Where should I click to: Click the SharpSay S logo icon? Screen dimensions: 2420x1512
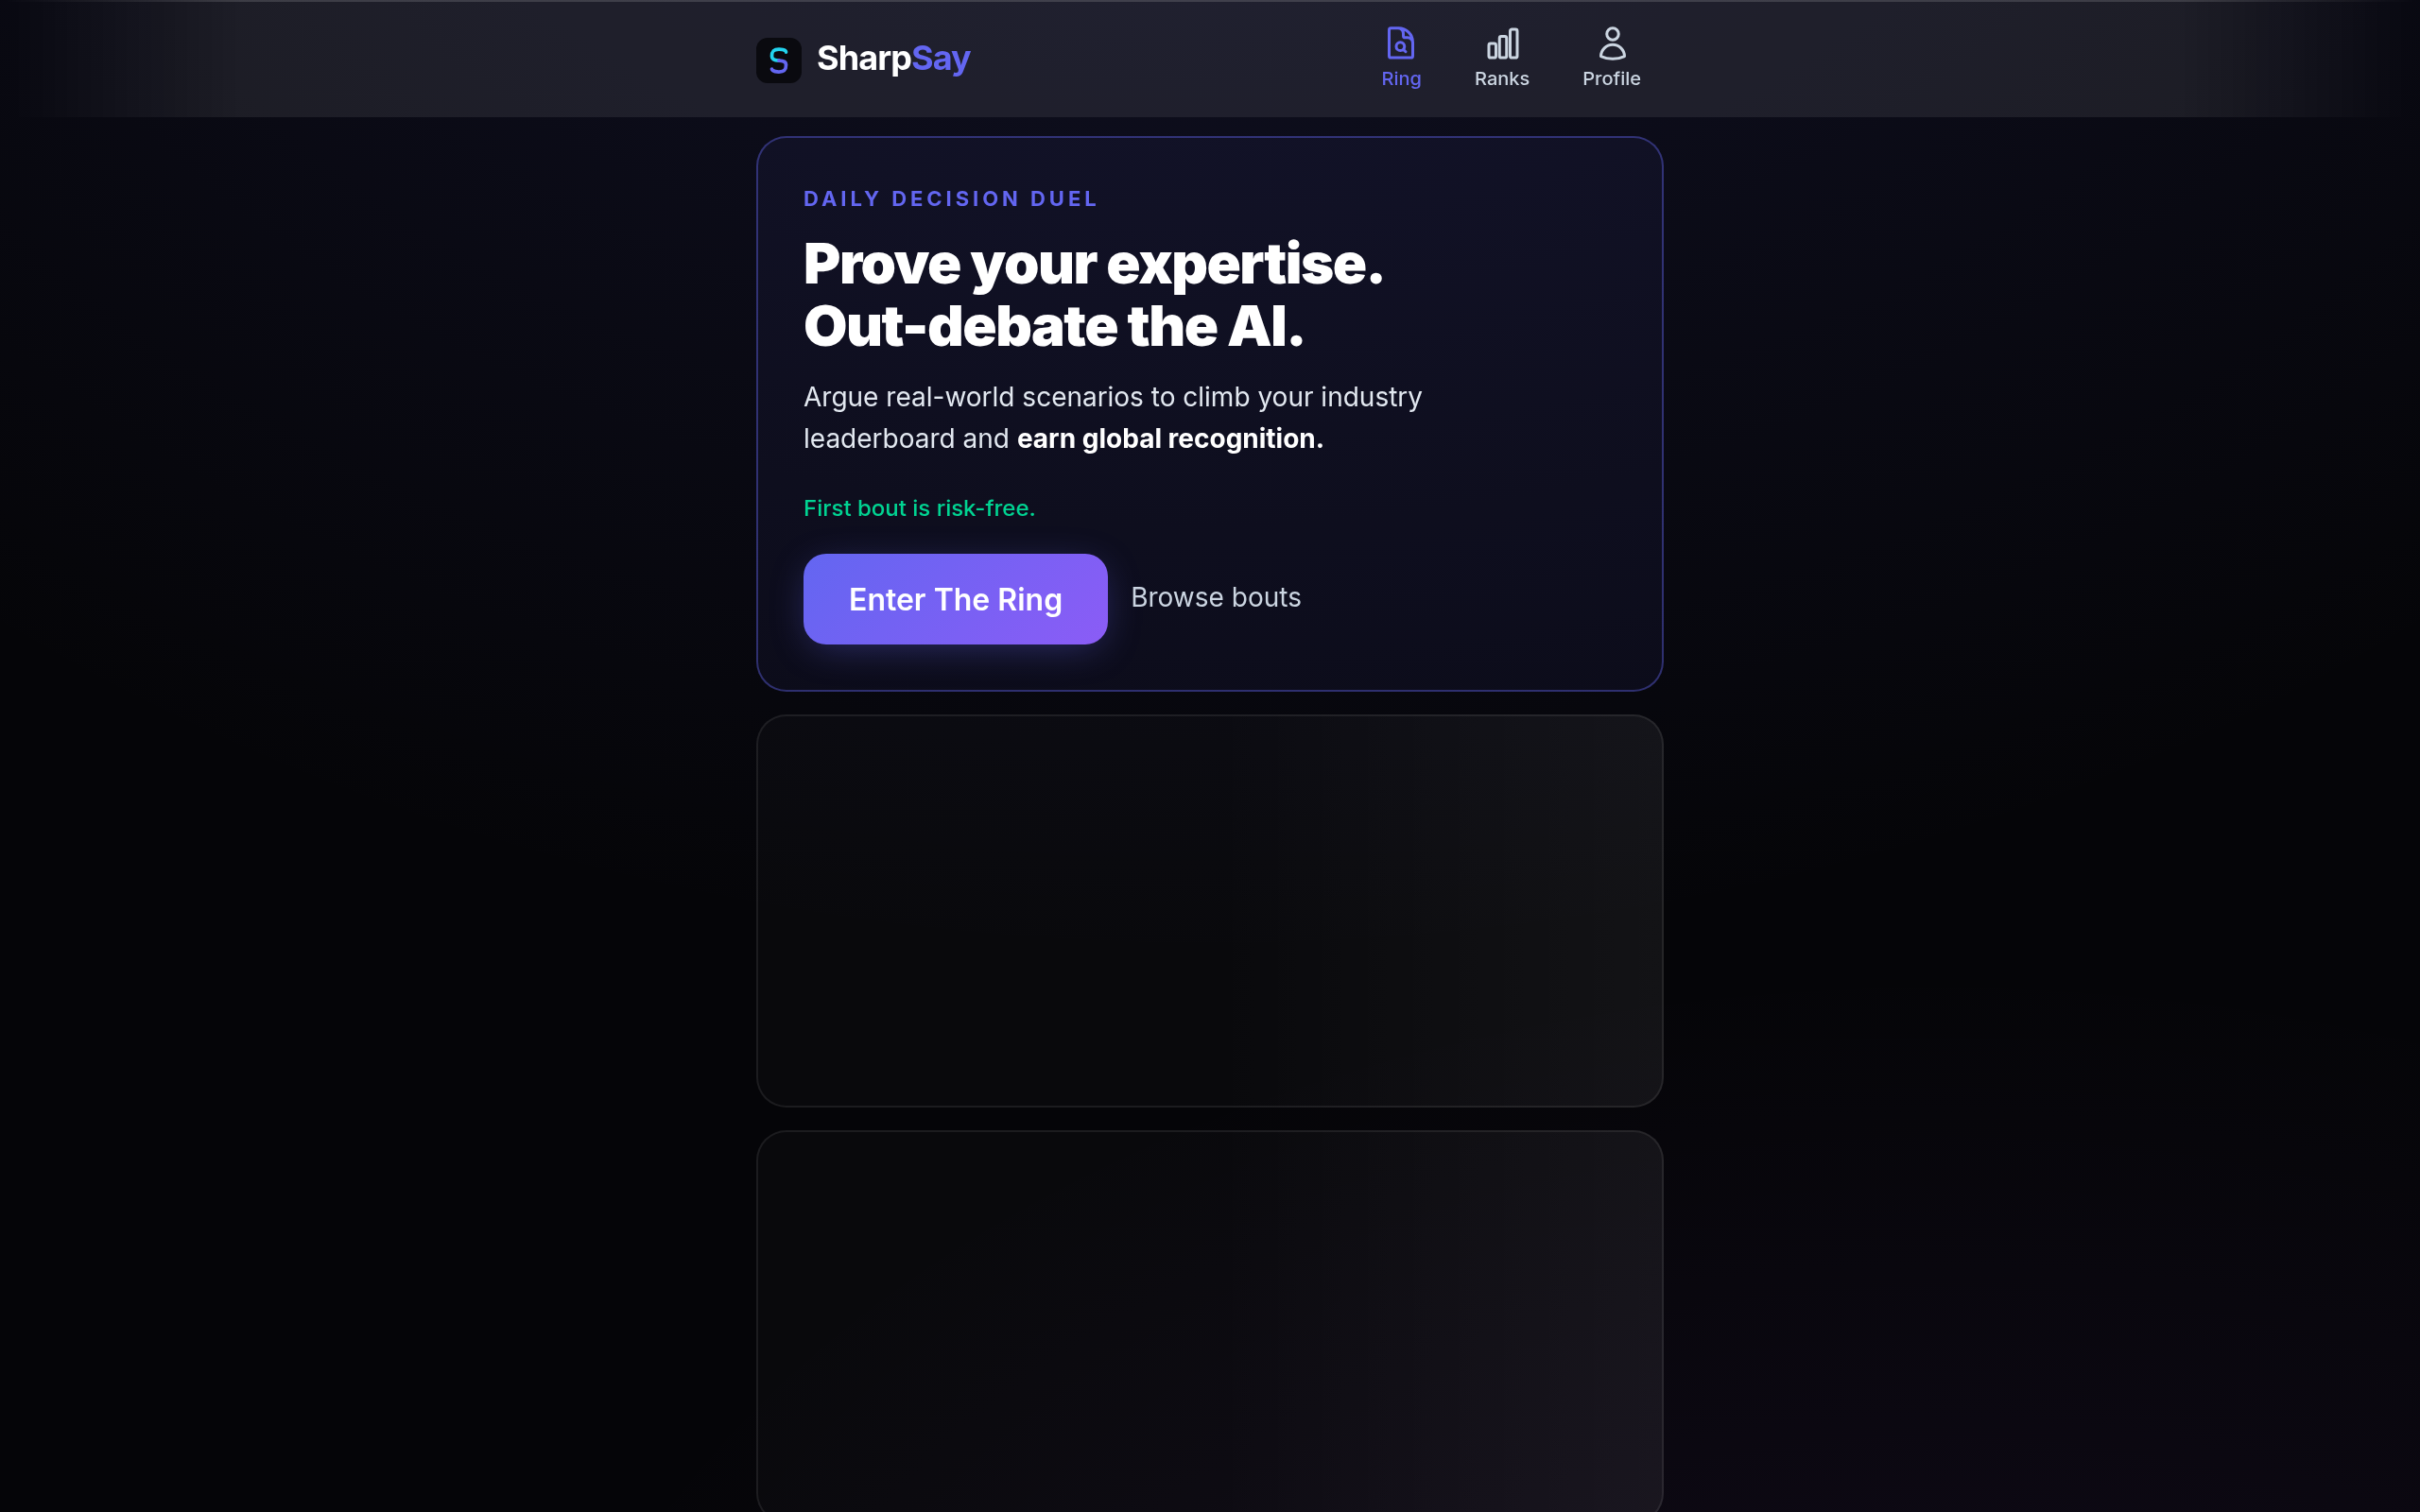(778, 60)
